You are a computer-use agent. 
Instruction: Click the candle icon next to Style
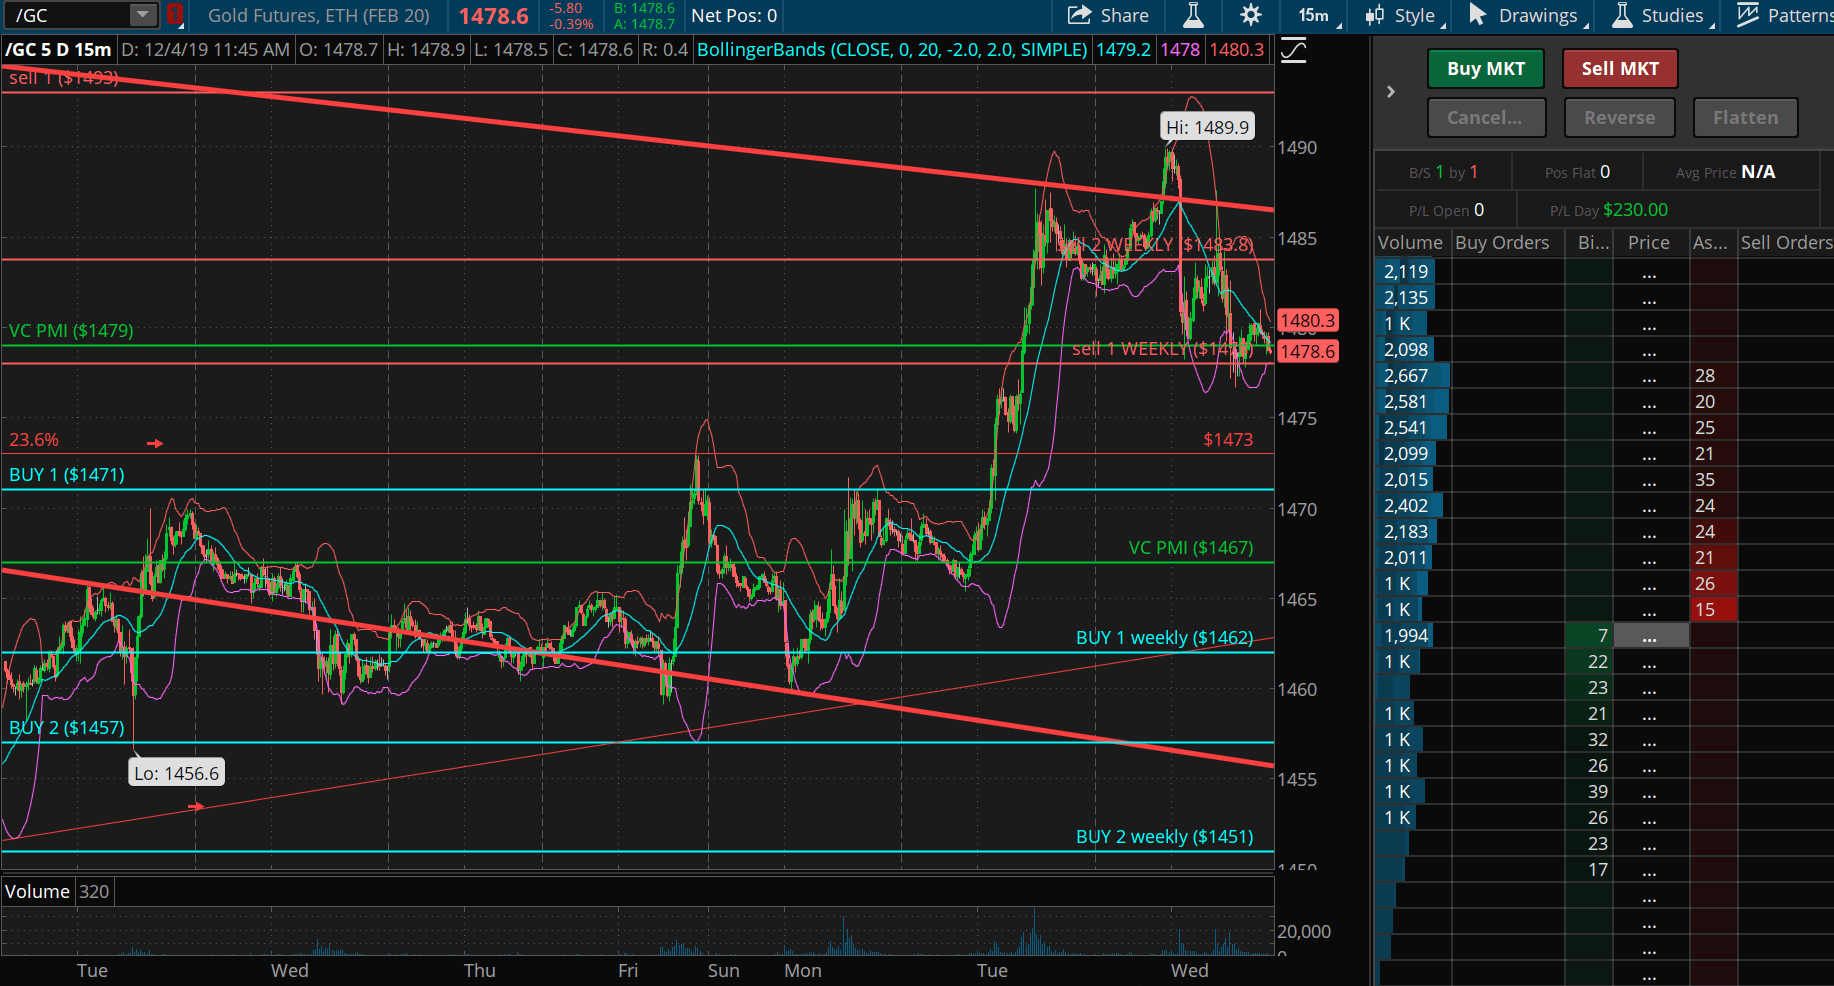click(1376, 15)
